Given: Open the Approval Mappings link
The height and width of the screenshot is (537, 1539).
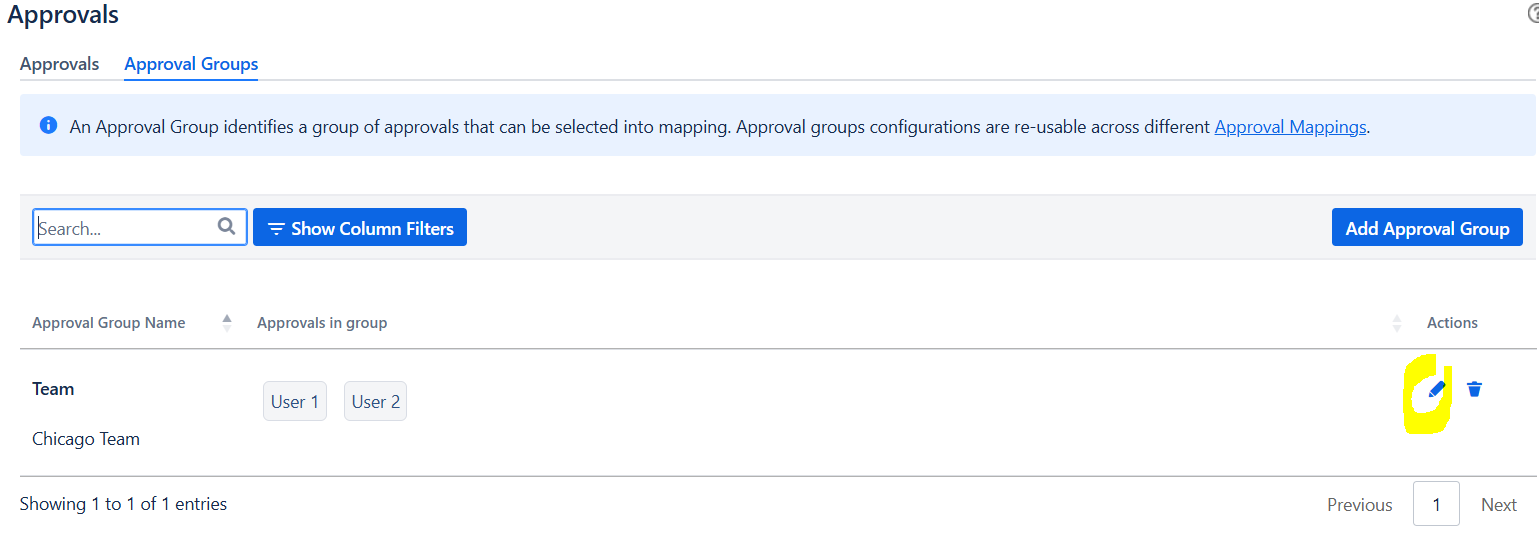Looking at the screenshot, I should 1290,127.
